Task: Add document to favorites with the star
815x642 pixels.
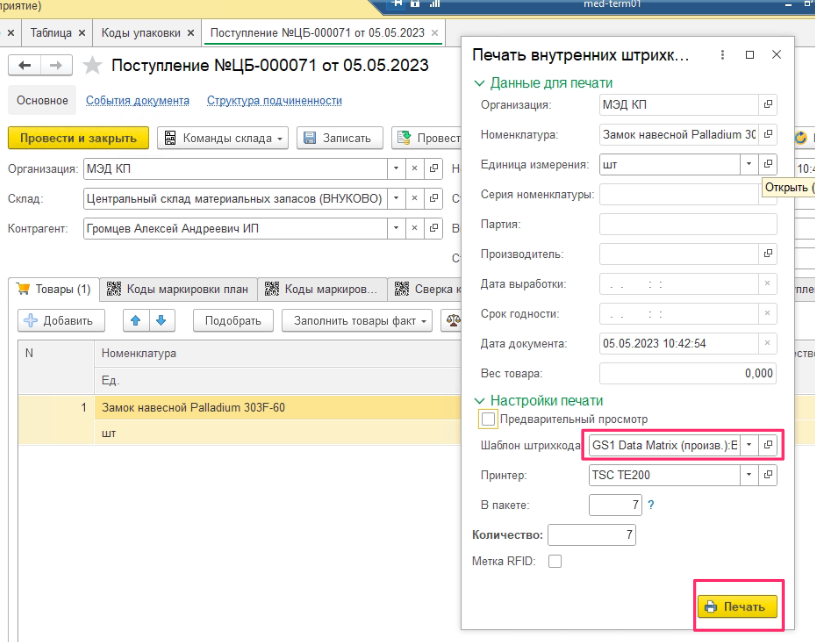Action: (x=93, y=65)
